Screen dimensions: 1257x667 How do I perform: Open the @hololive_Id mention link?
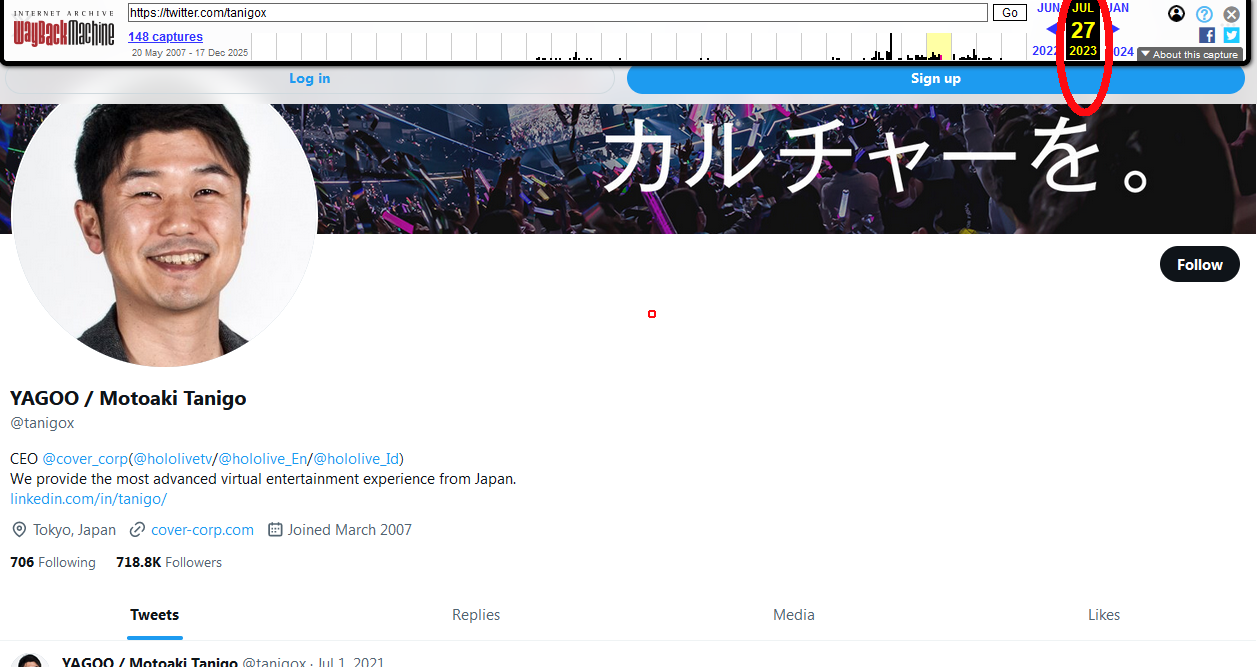(x=356, y=459)
